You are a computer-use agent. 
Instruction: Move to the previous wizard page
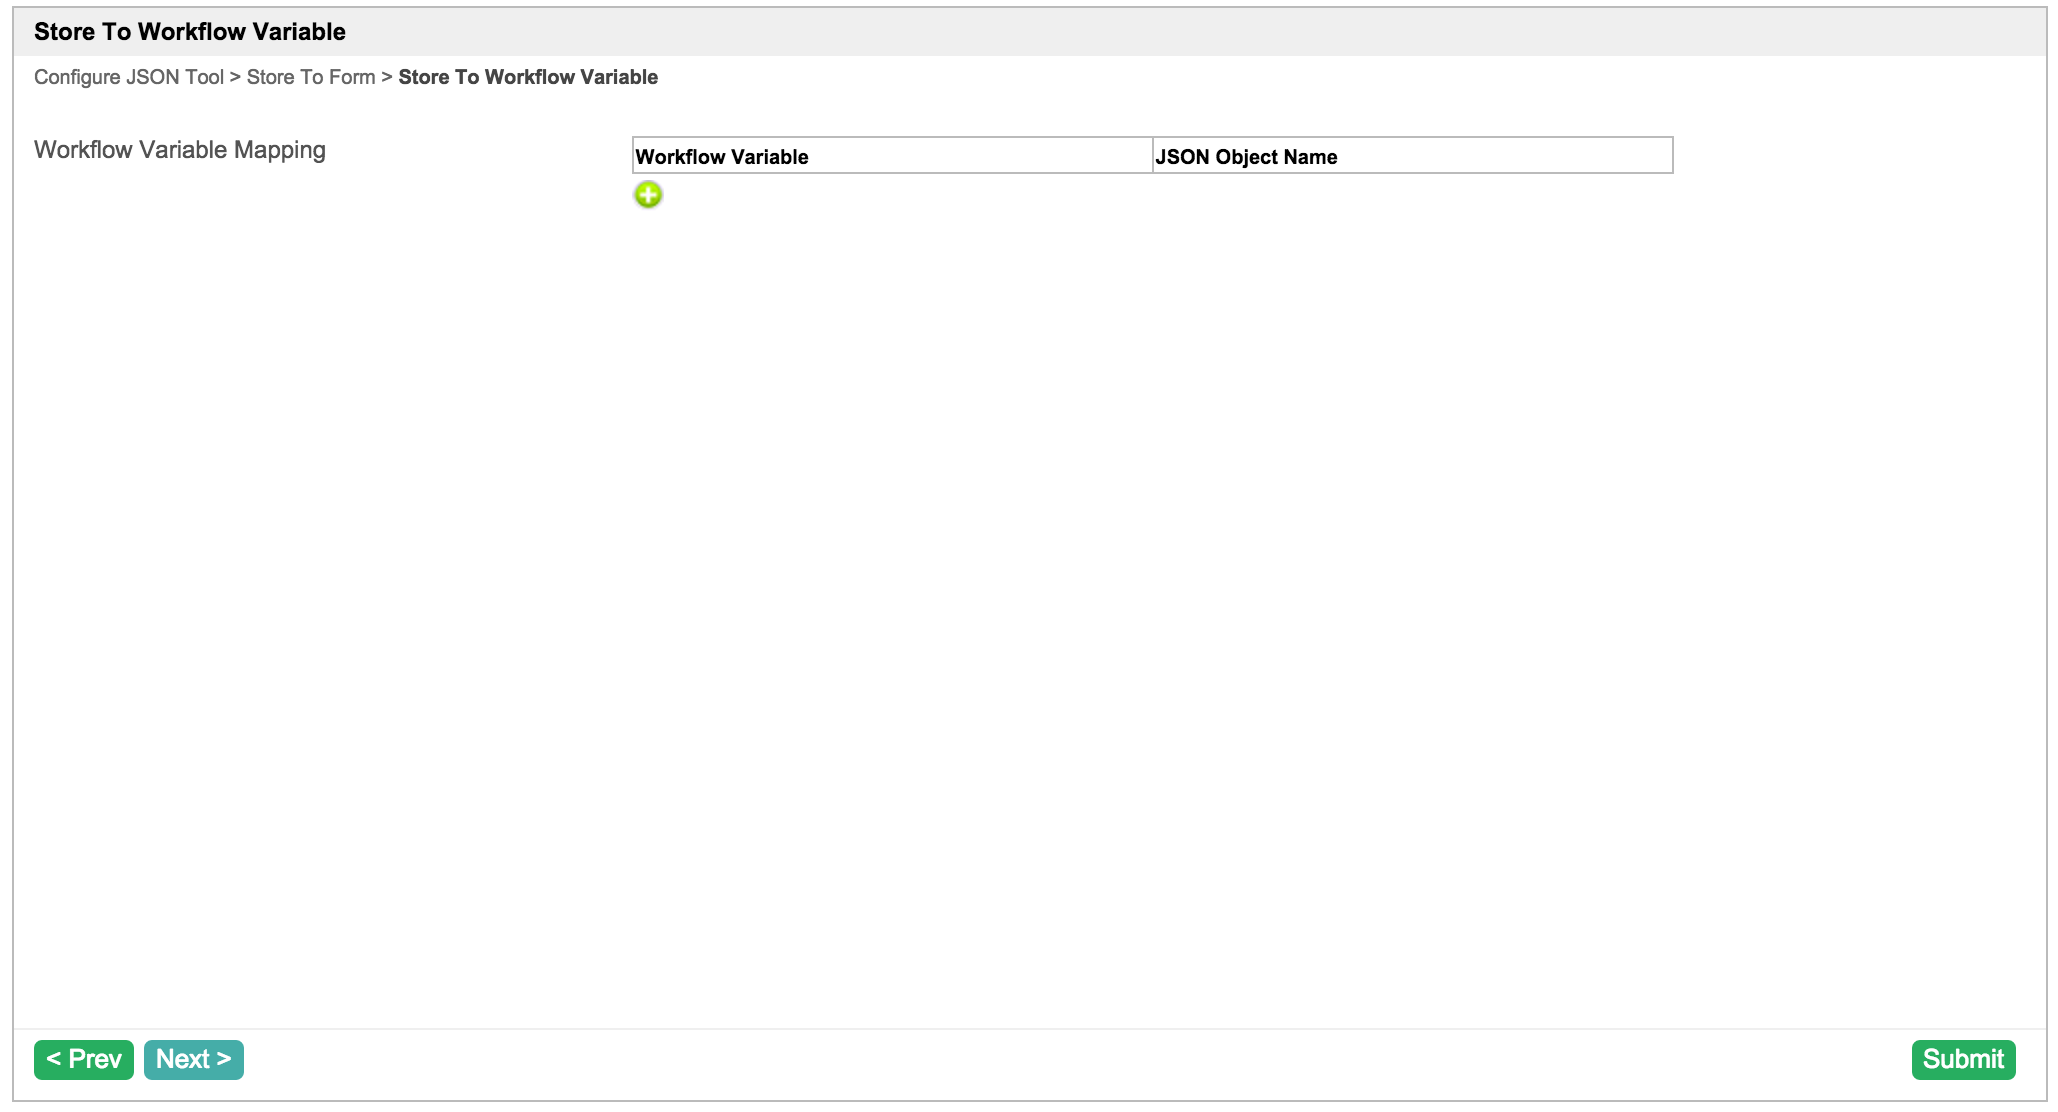[x=84, y=1059]
